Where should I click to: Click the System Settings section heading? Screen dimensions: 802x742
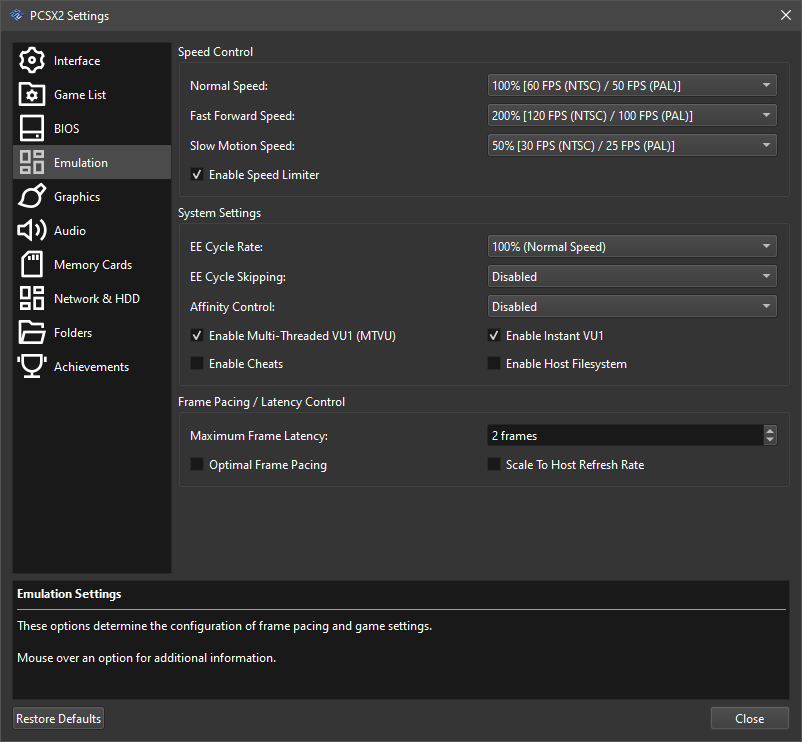[x=219, y=213]
